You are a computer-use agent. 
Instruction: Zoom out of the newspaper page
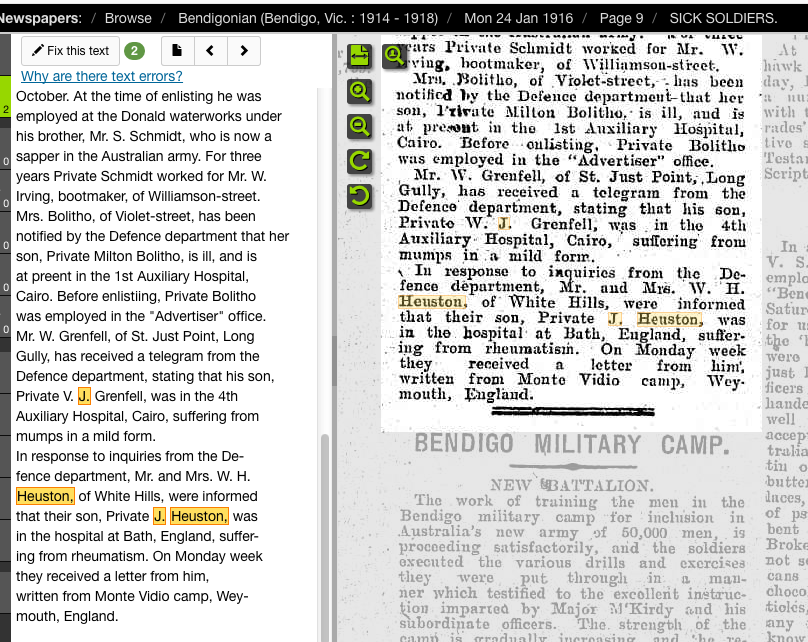click(359, 126)
